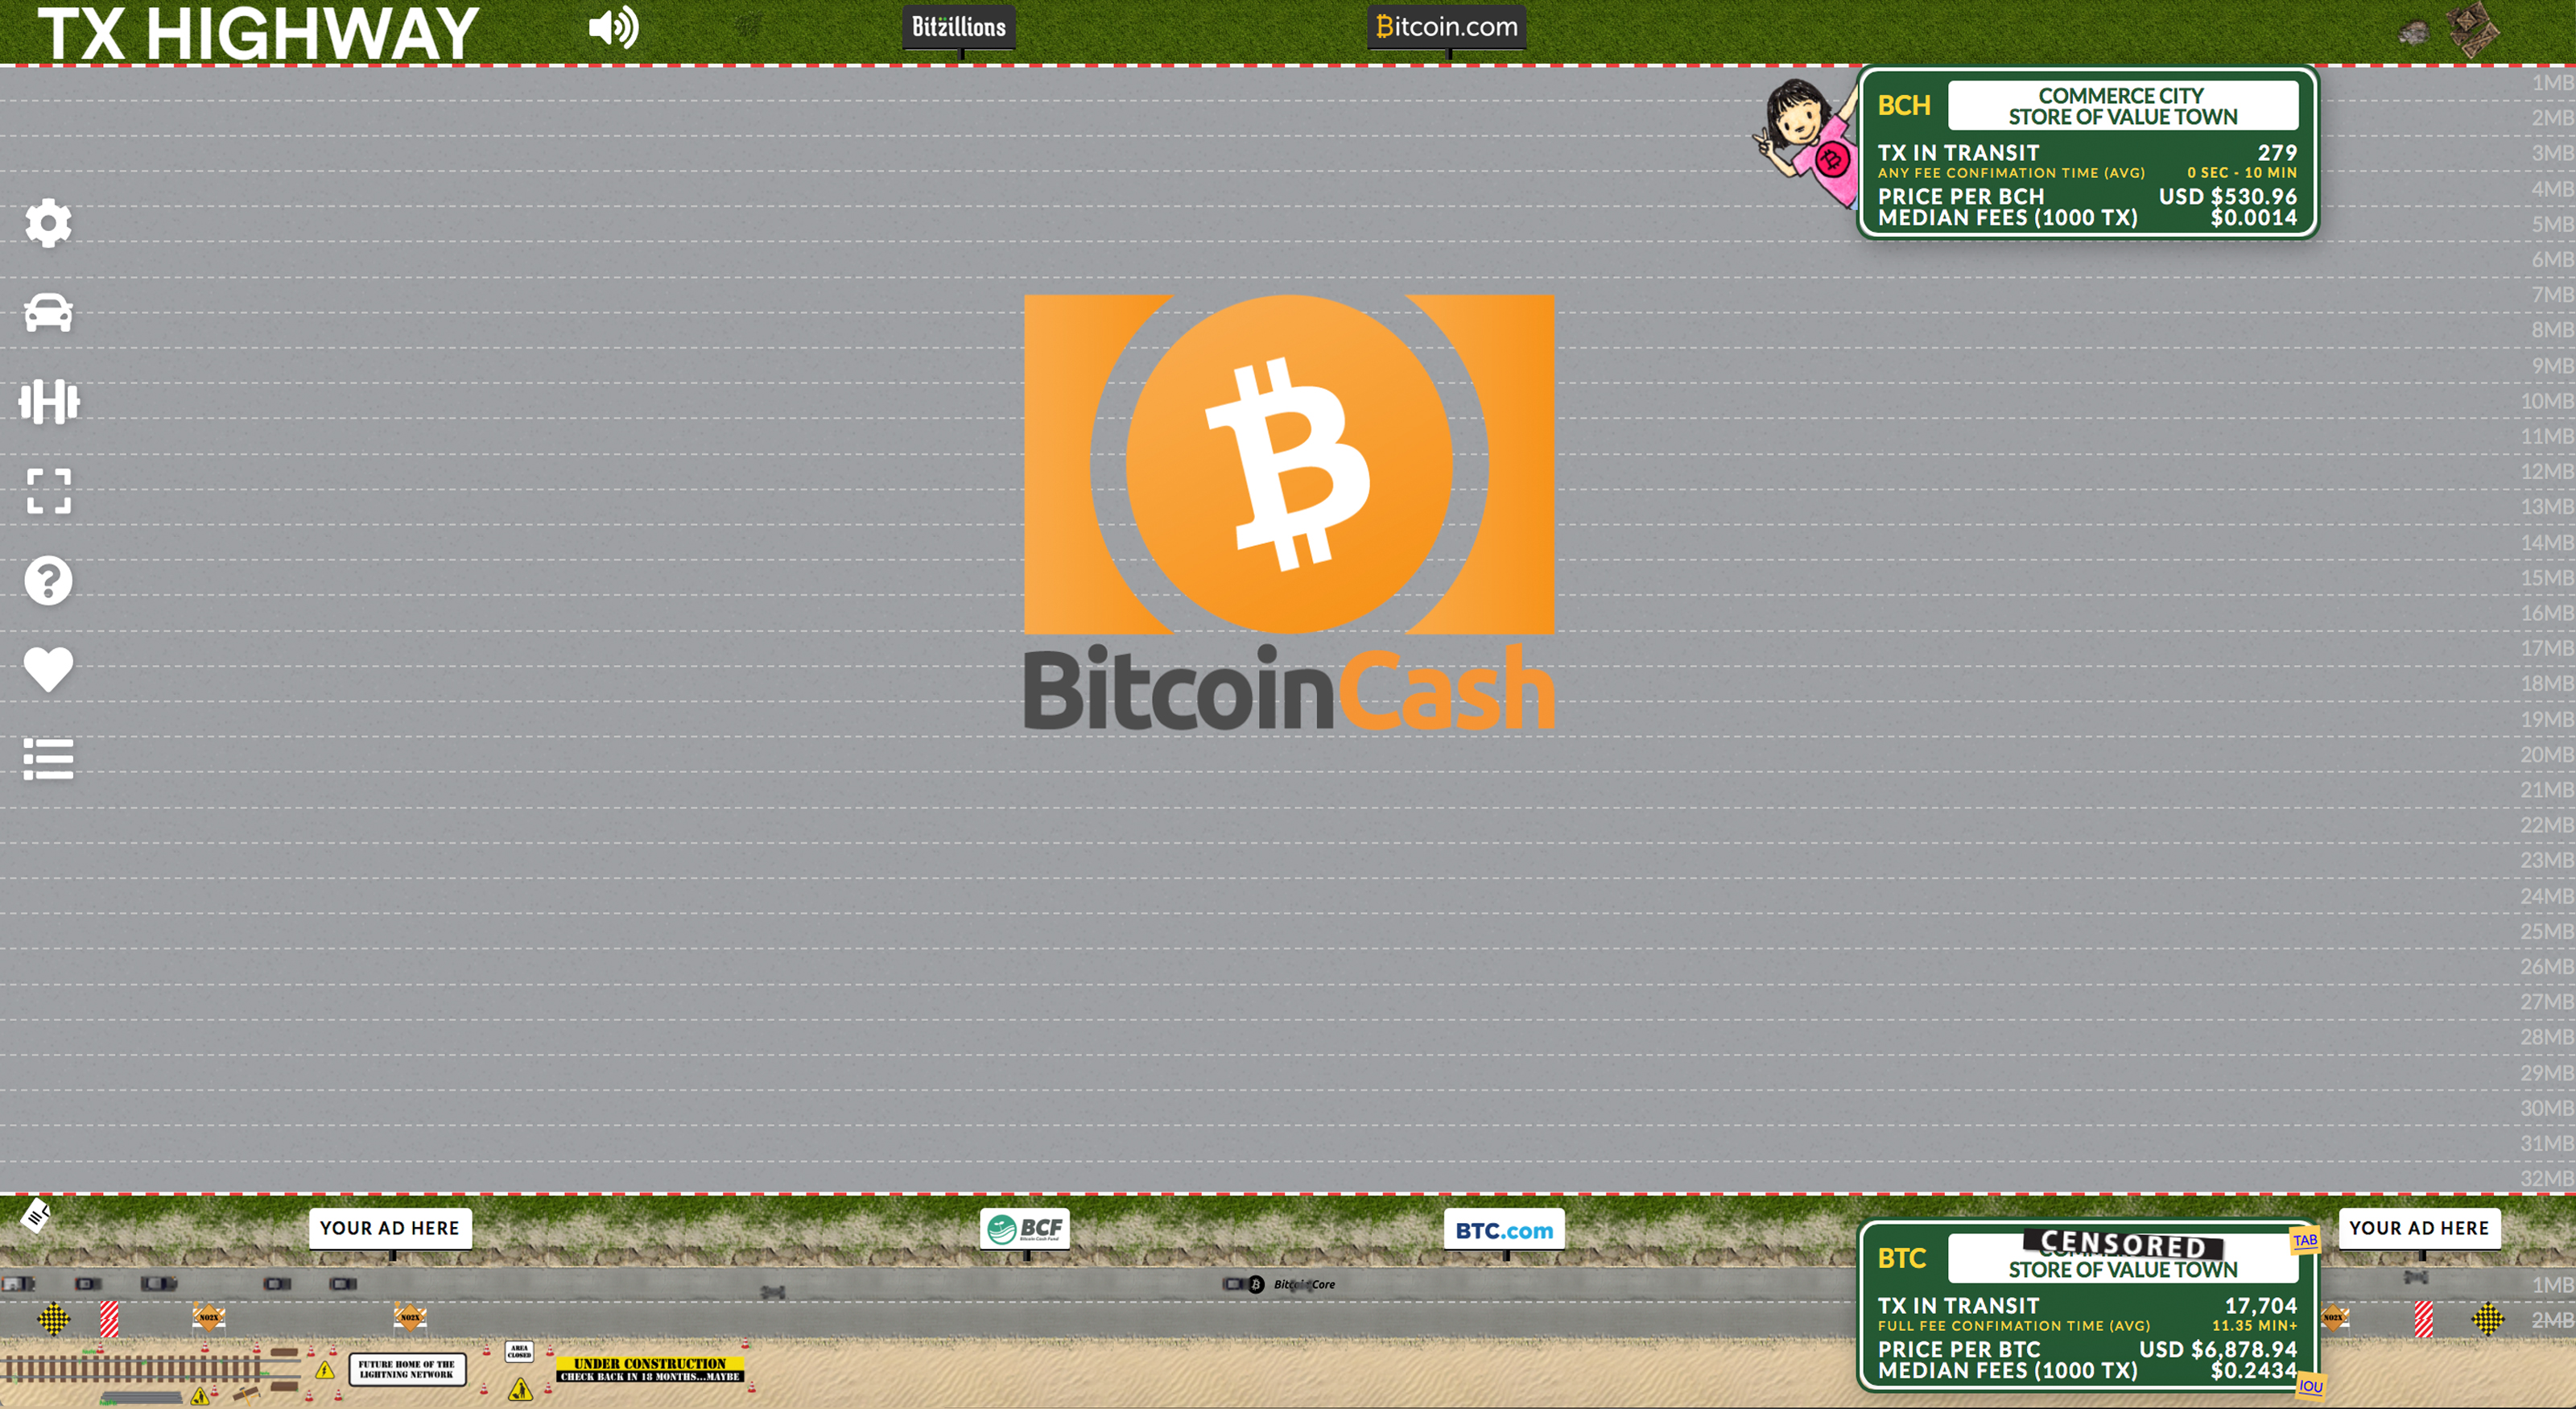This screenshot has width=2576, height=1409.
Task: Click YOUR AD HERE sign beside TAB sticker
Action: [2418, 1228]
